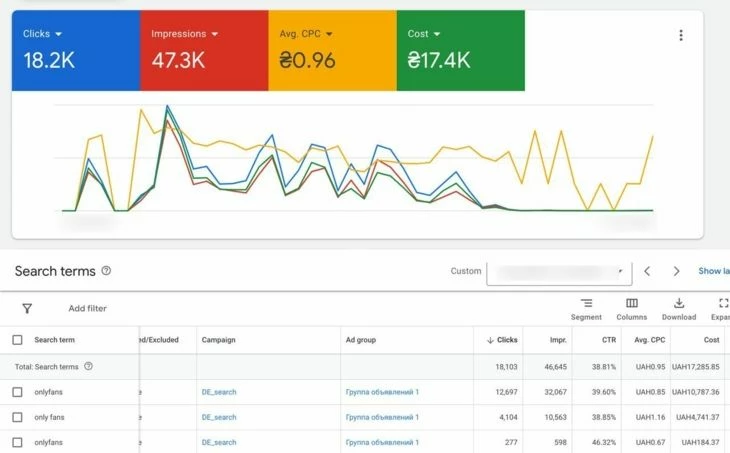Image resolution: width=730 pixels, height=453 pixels.
Task: Sort by Avg. CPC column header
Action: (x=649, y=340)
